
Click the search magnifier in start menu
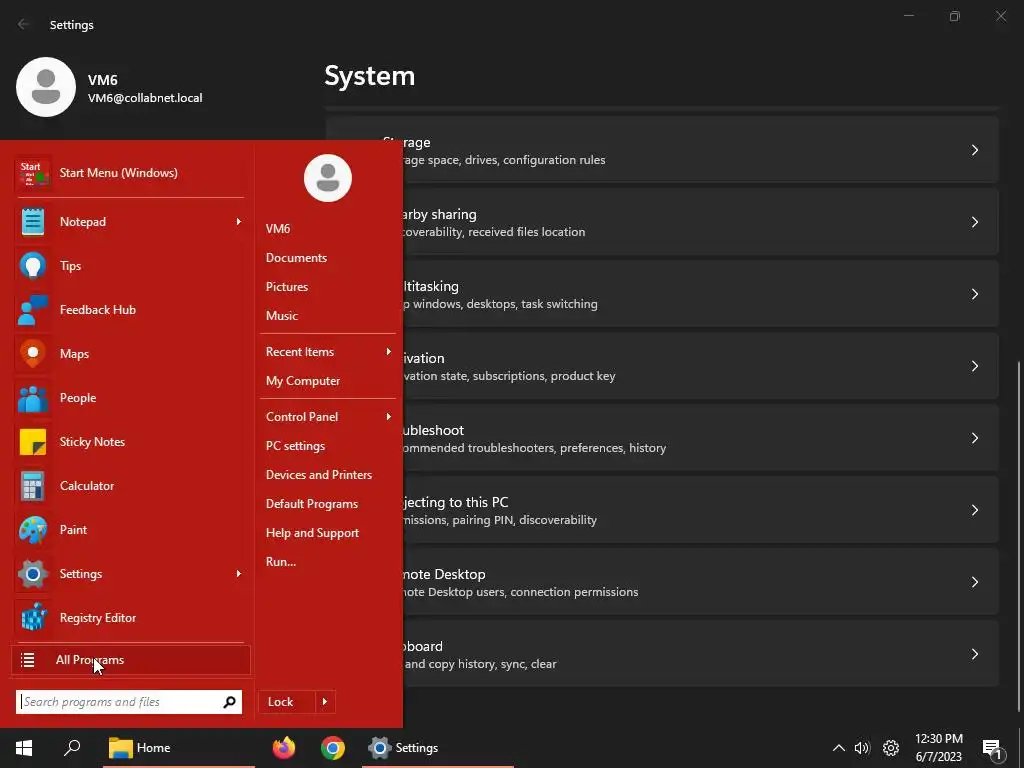(x=229, y=702)
